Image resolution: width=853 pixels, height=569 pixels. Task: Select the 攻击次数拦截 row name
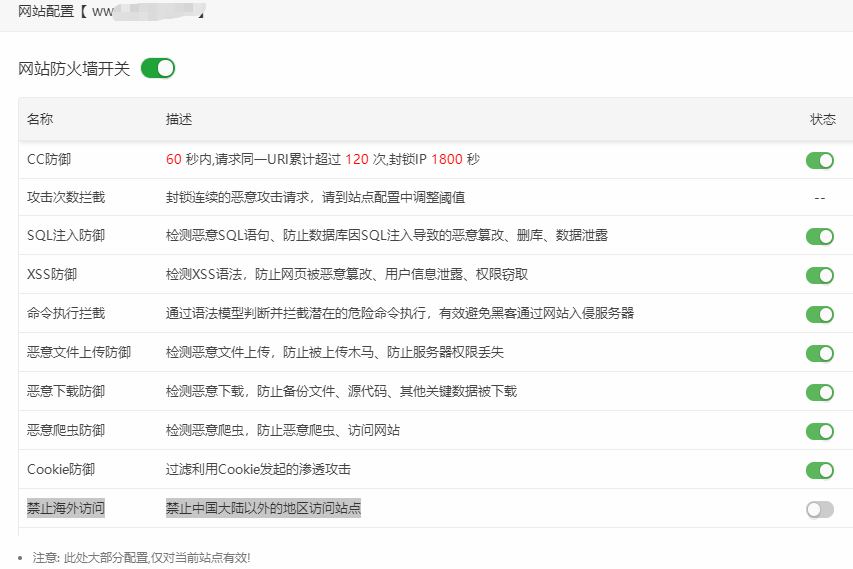point(66,198)
